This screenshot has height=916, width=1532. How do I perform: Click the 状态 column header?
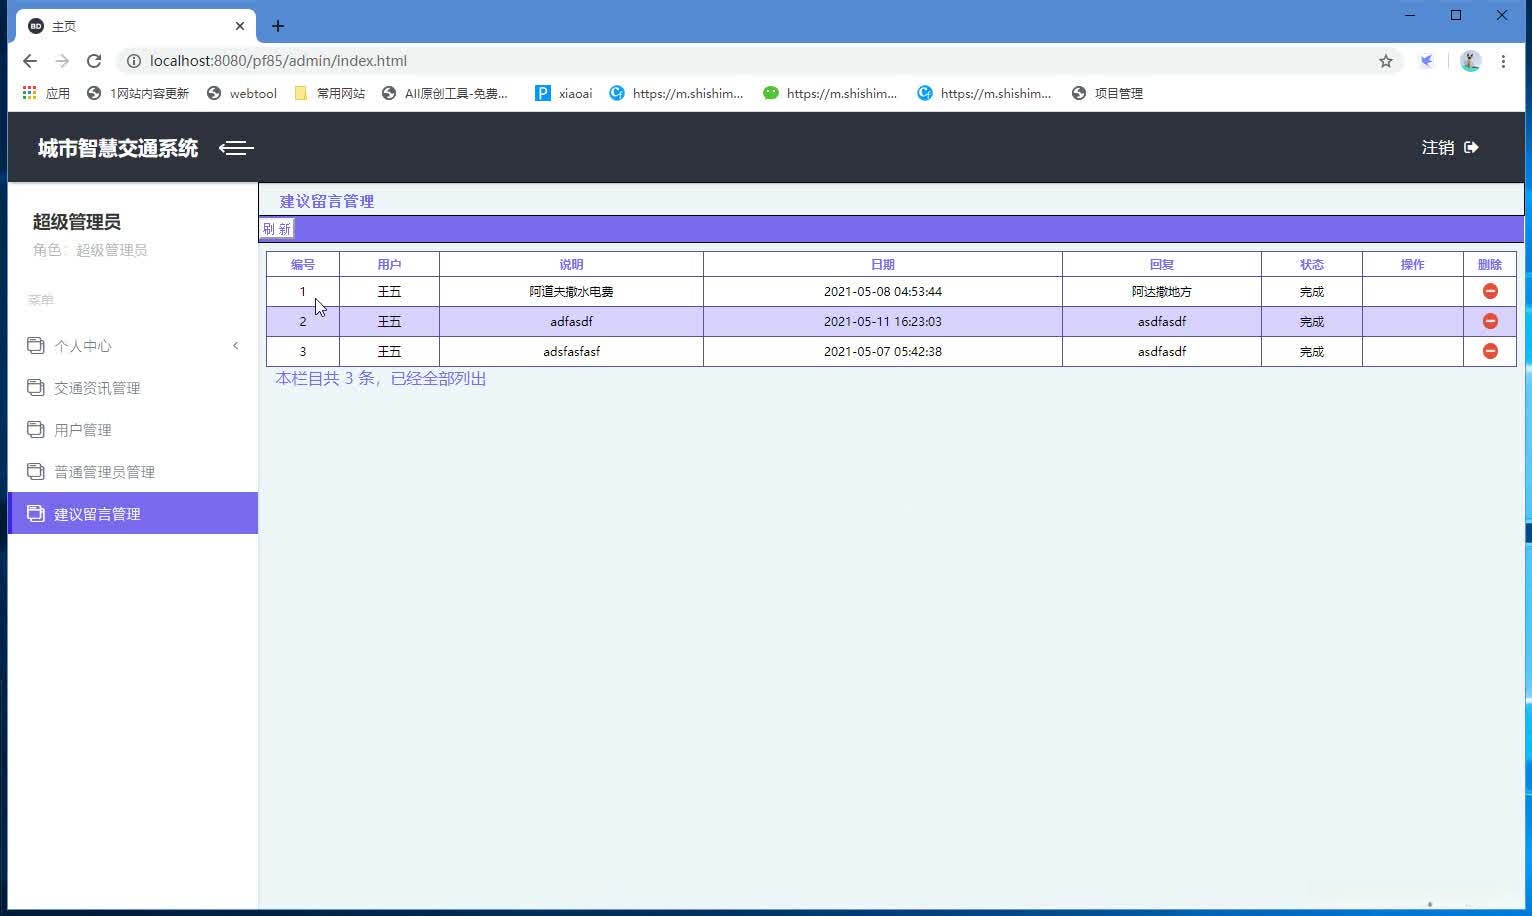[1312, 264]
